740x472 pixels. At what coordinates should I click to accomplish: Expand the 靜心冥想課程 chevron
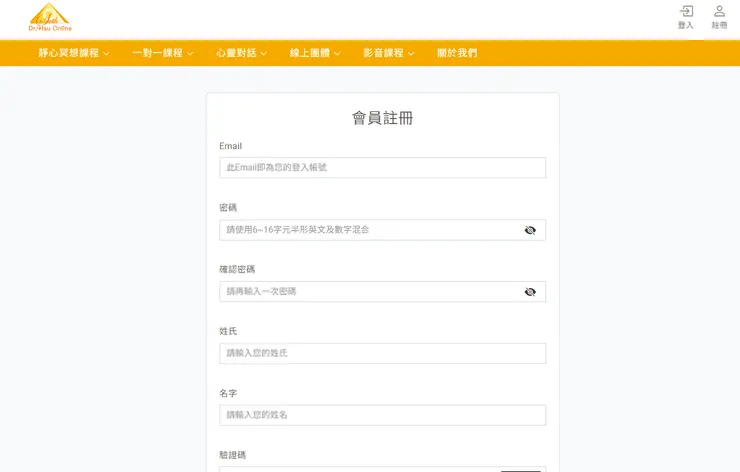click(106, 53)
